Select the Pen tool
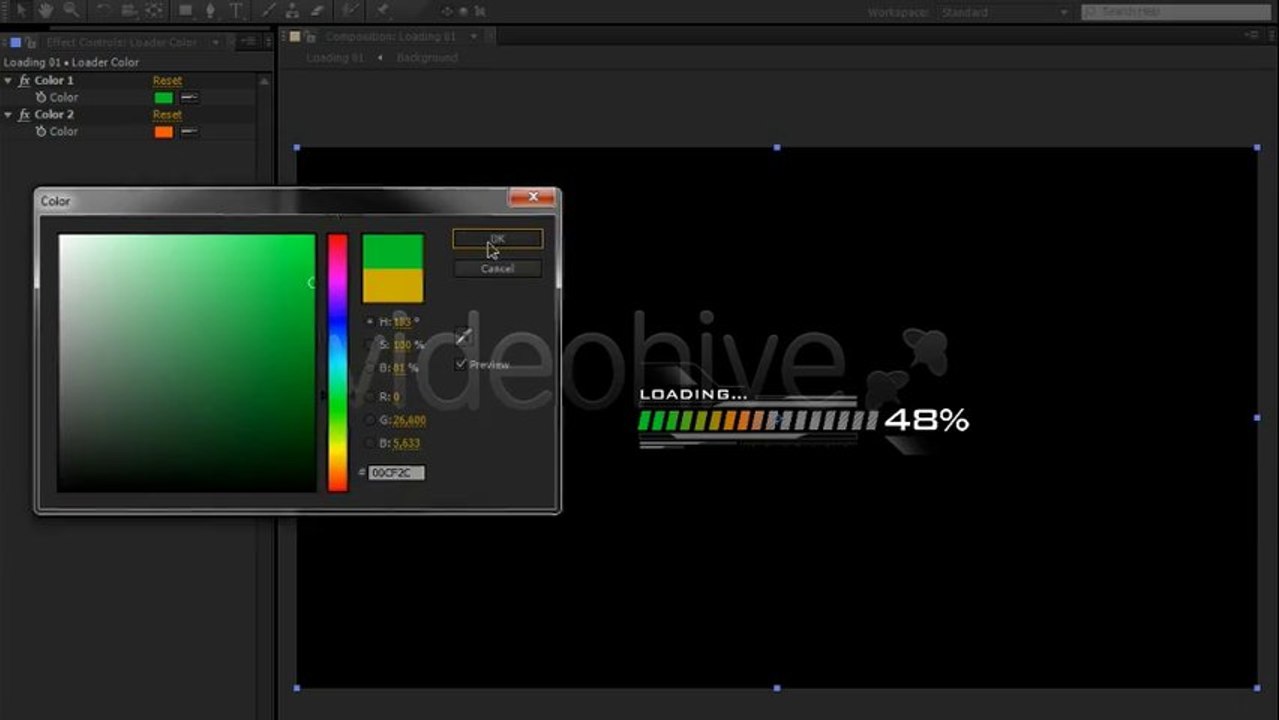 click(211, 10)
